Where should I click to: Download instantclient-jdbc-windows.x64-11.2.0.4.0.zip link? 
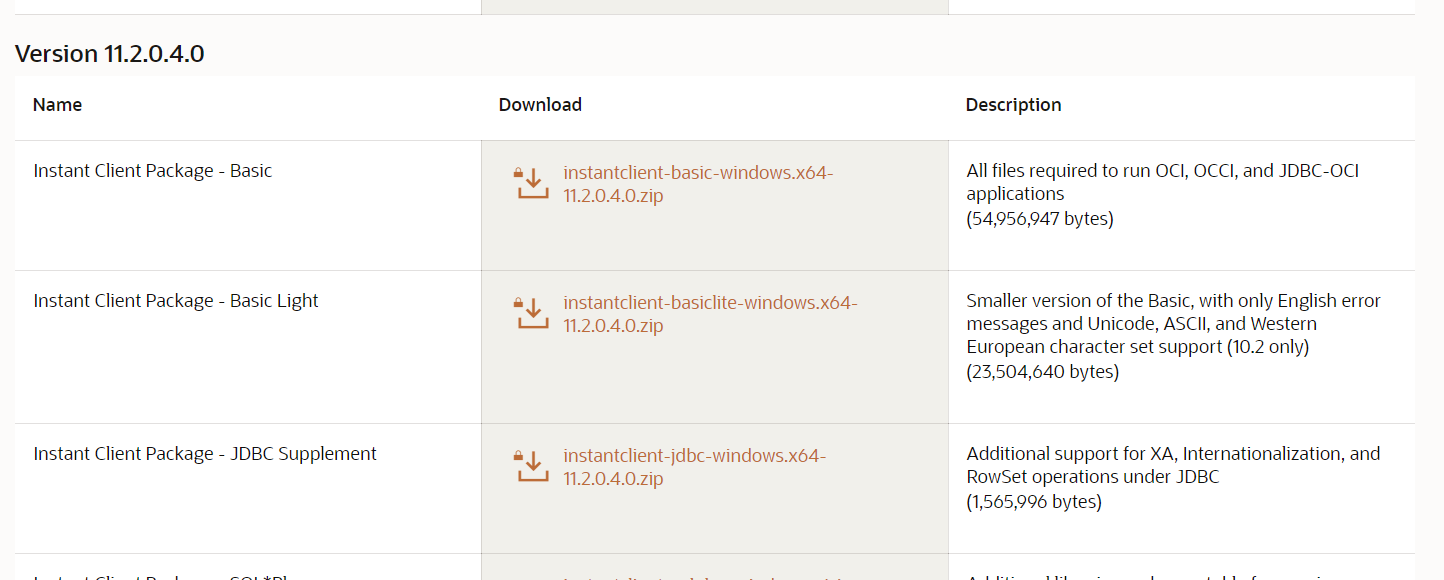[694, 467]
